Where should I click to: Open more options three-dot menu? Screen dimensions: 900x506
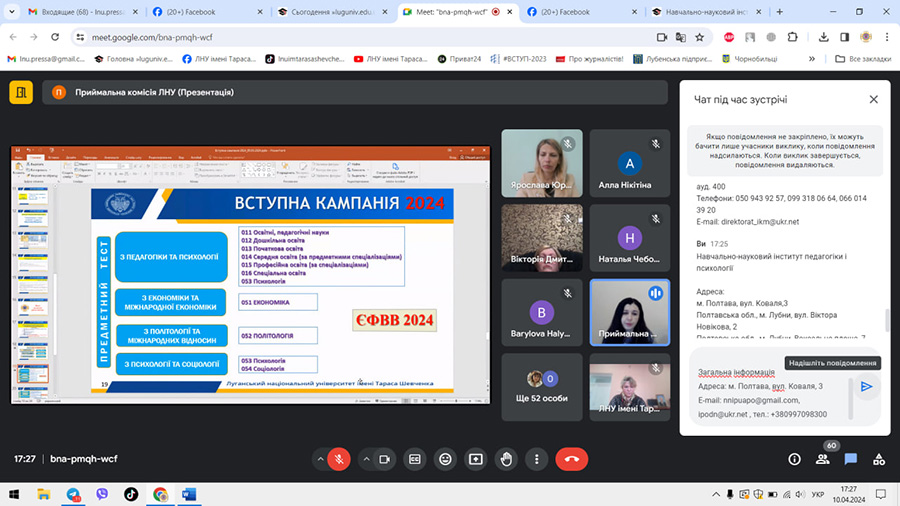[537, 460]
